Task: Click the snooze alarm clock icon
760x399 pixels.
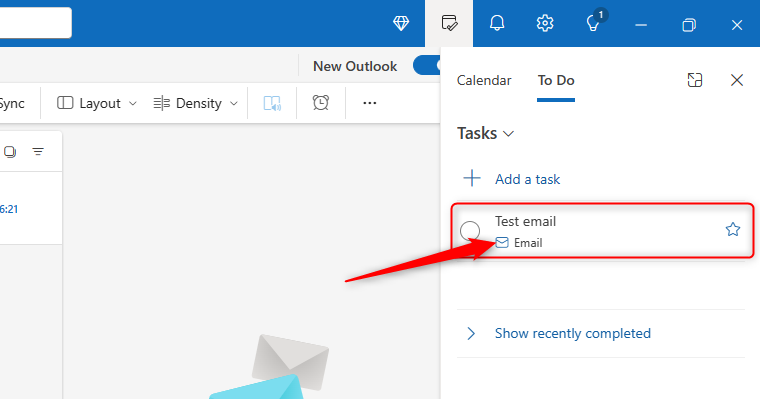Action: click(x=321, y=103)
